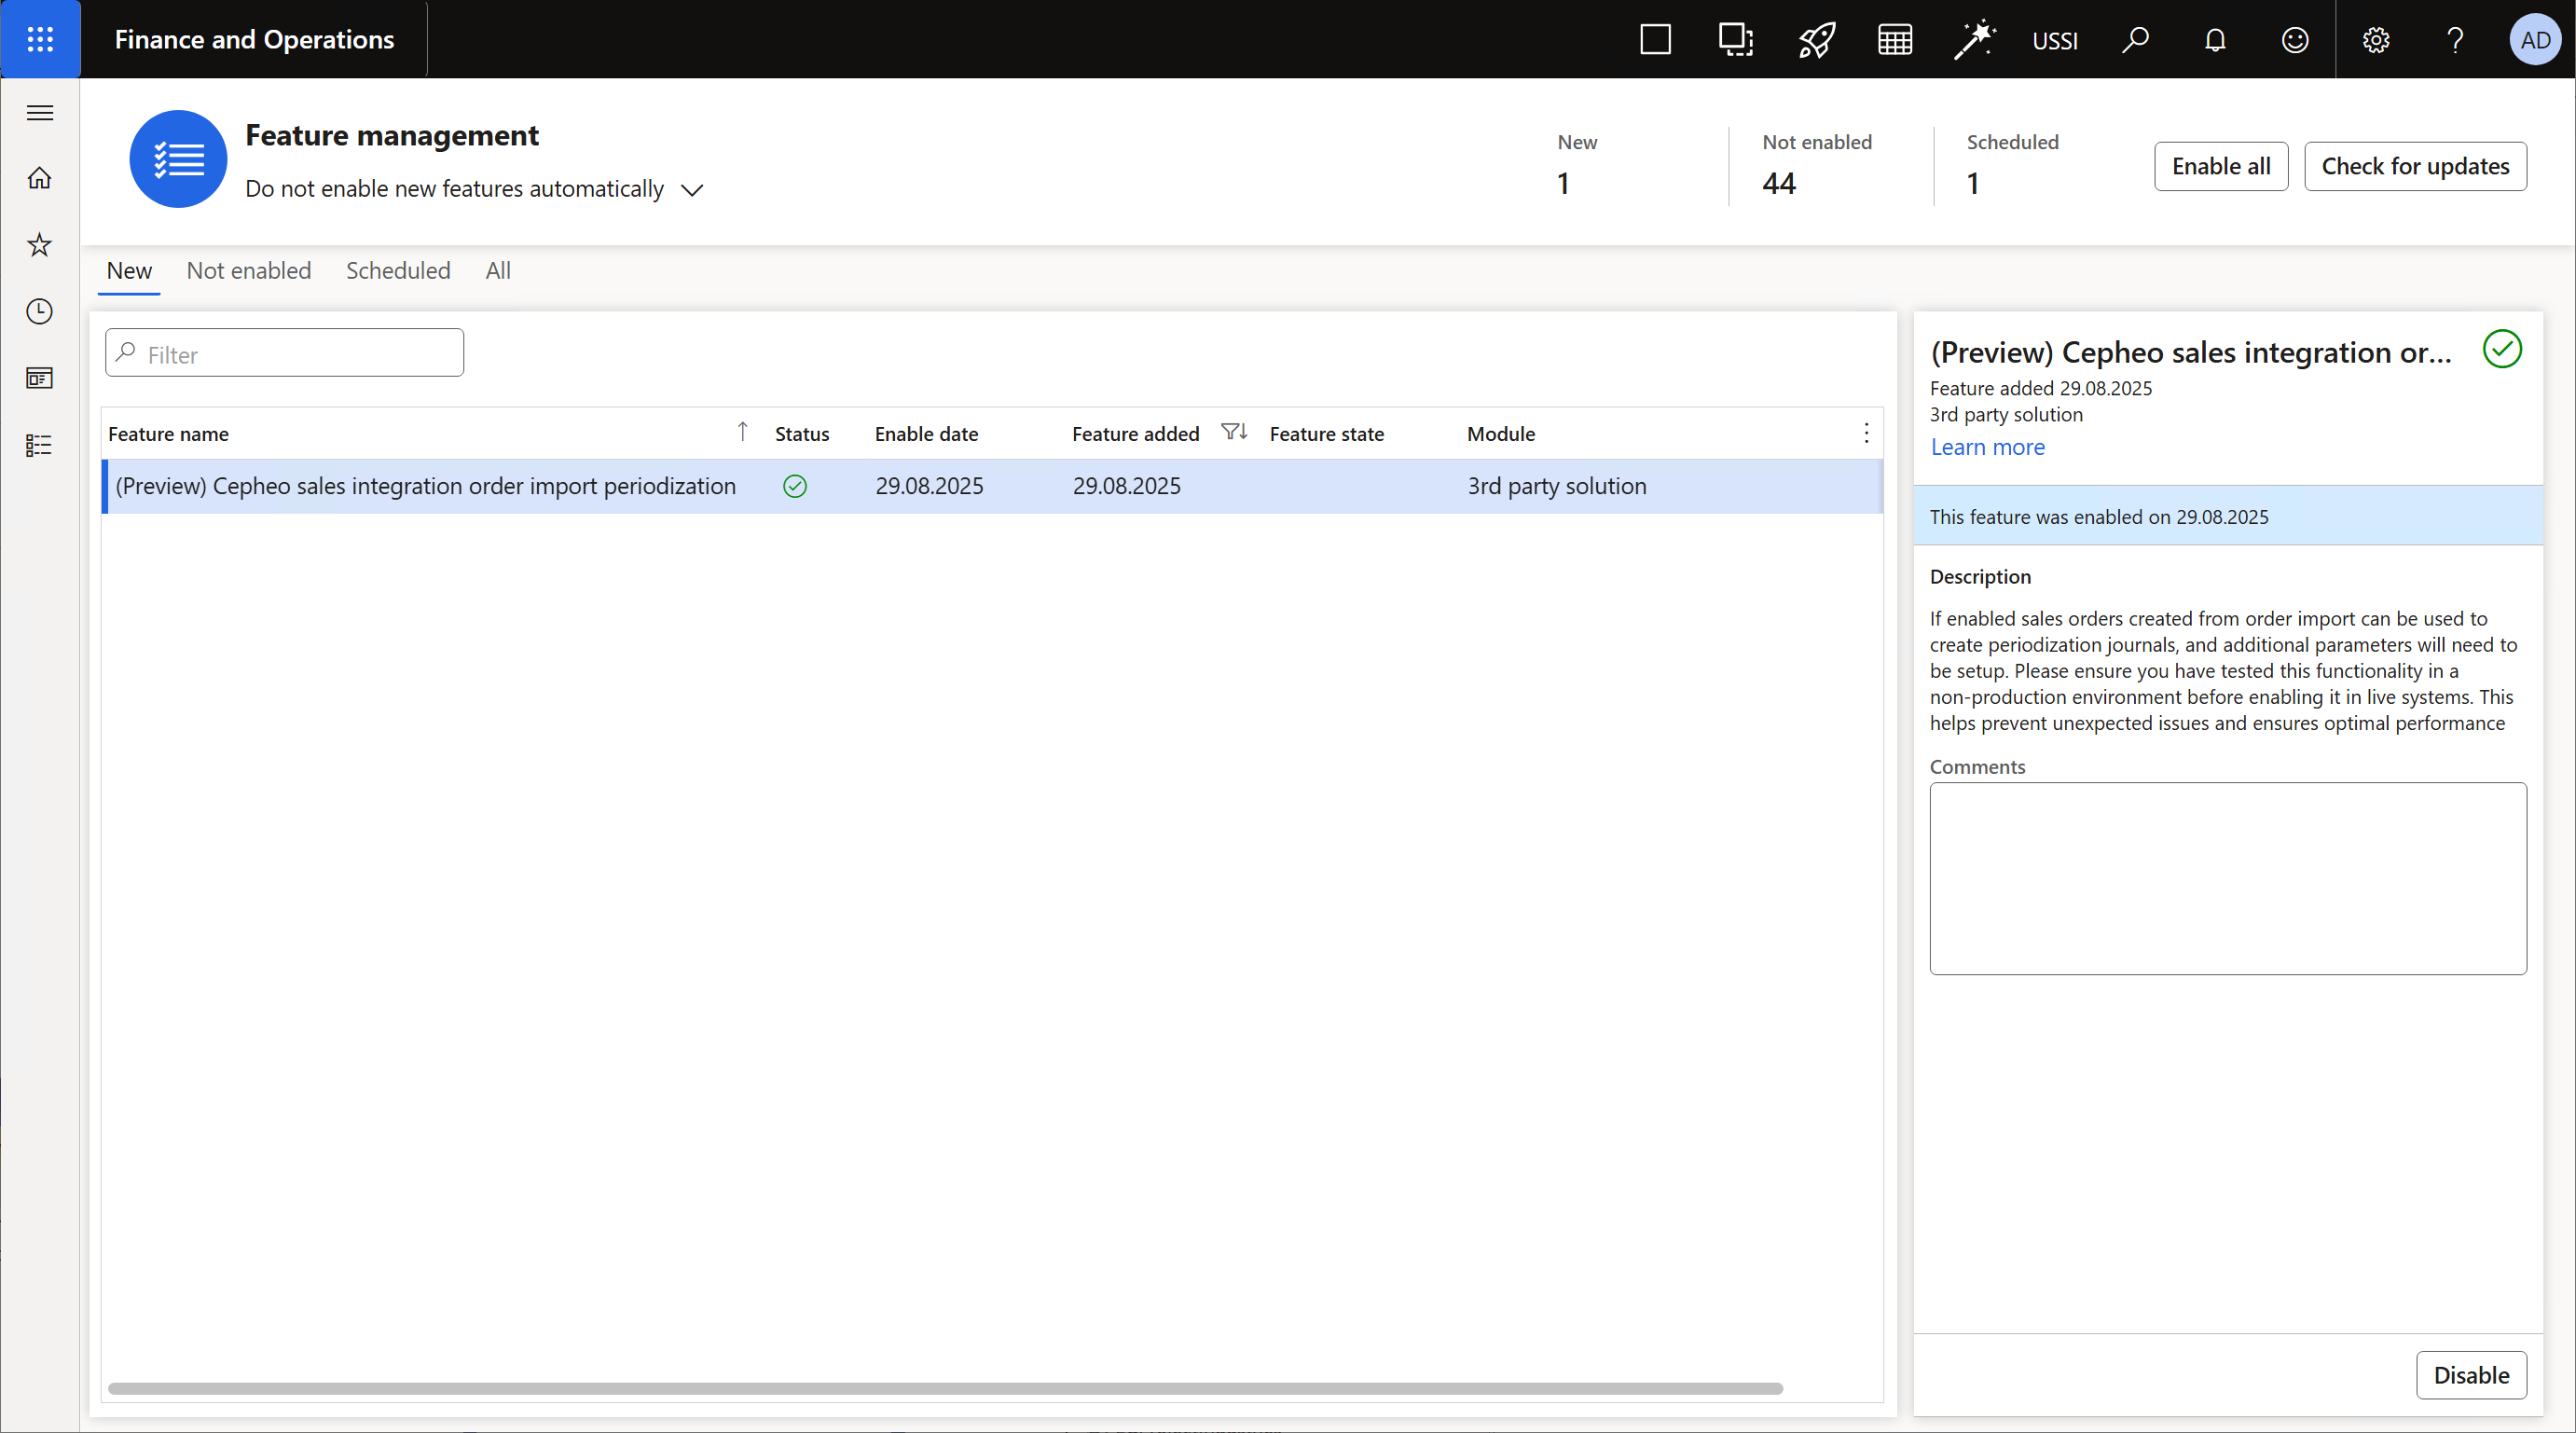Expand the automatic feature enabling dropdown
The height and width of the screenshot is (1433, 2576).
(x=692, y=190)
